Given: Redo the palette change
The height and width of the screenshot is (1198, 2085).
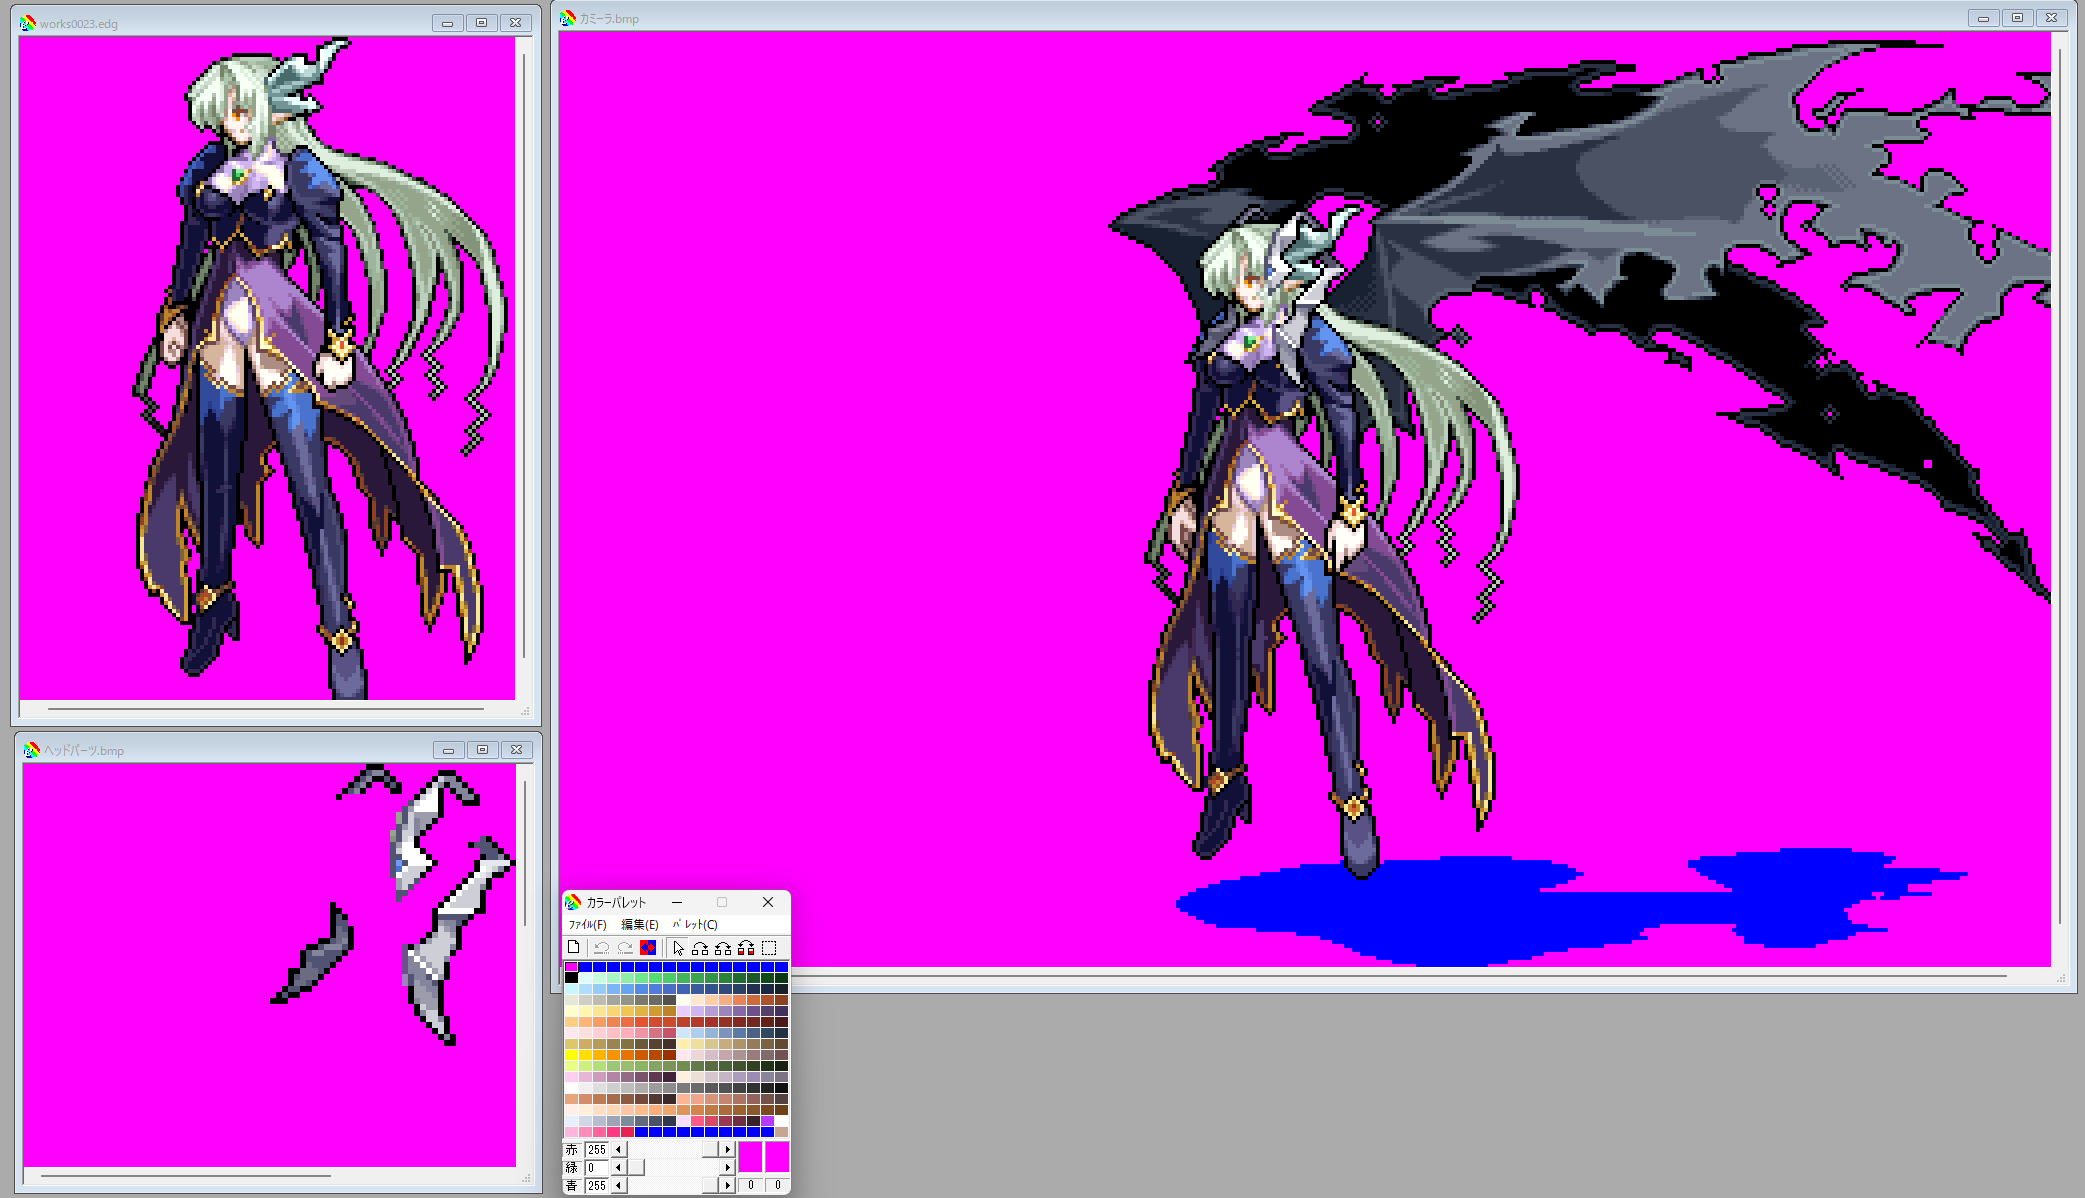Looking at the screenshot, I should pos(625,947).
